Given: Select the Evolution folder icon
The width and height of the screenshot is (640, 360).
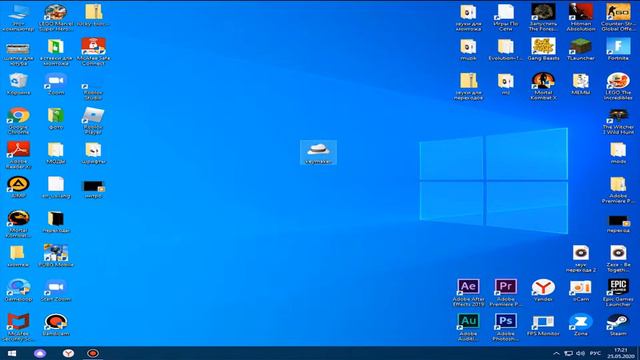Looking at the screenshot, I should (x=506, y=49).
